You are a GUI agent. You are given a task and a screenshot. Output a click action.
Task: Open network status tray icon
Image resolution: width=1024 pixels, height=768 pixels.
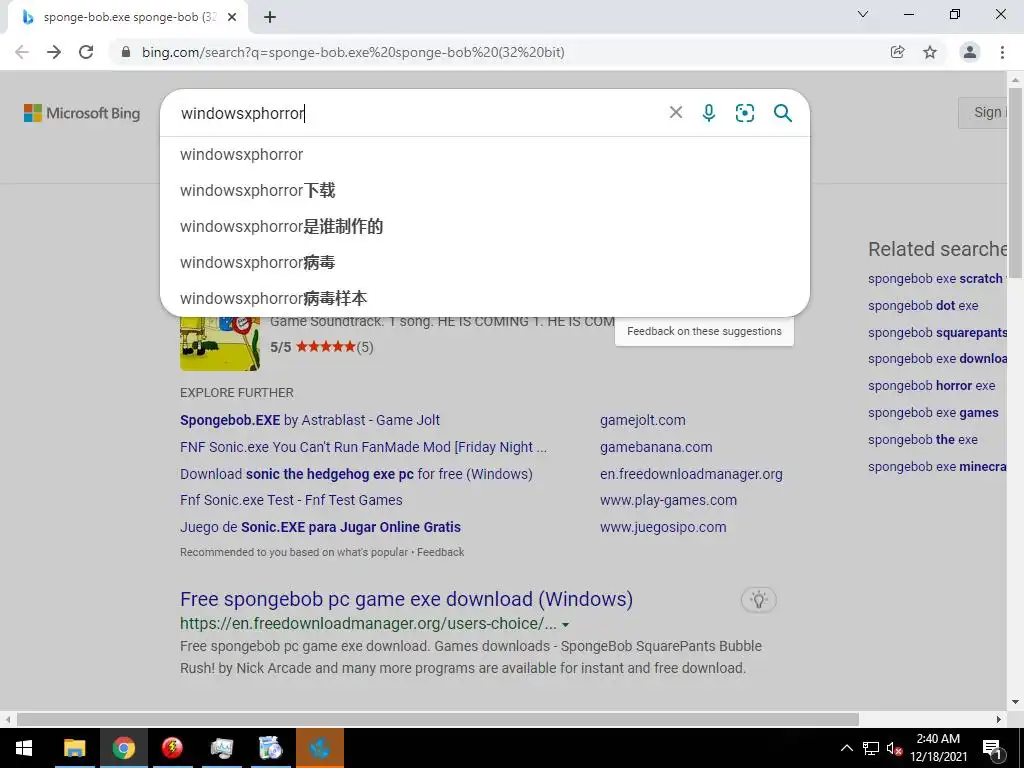pyautogui.click(x=871, y=748)
